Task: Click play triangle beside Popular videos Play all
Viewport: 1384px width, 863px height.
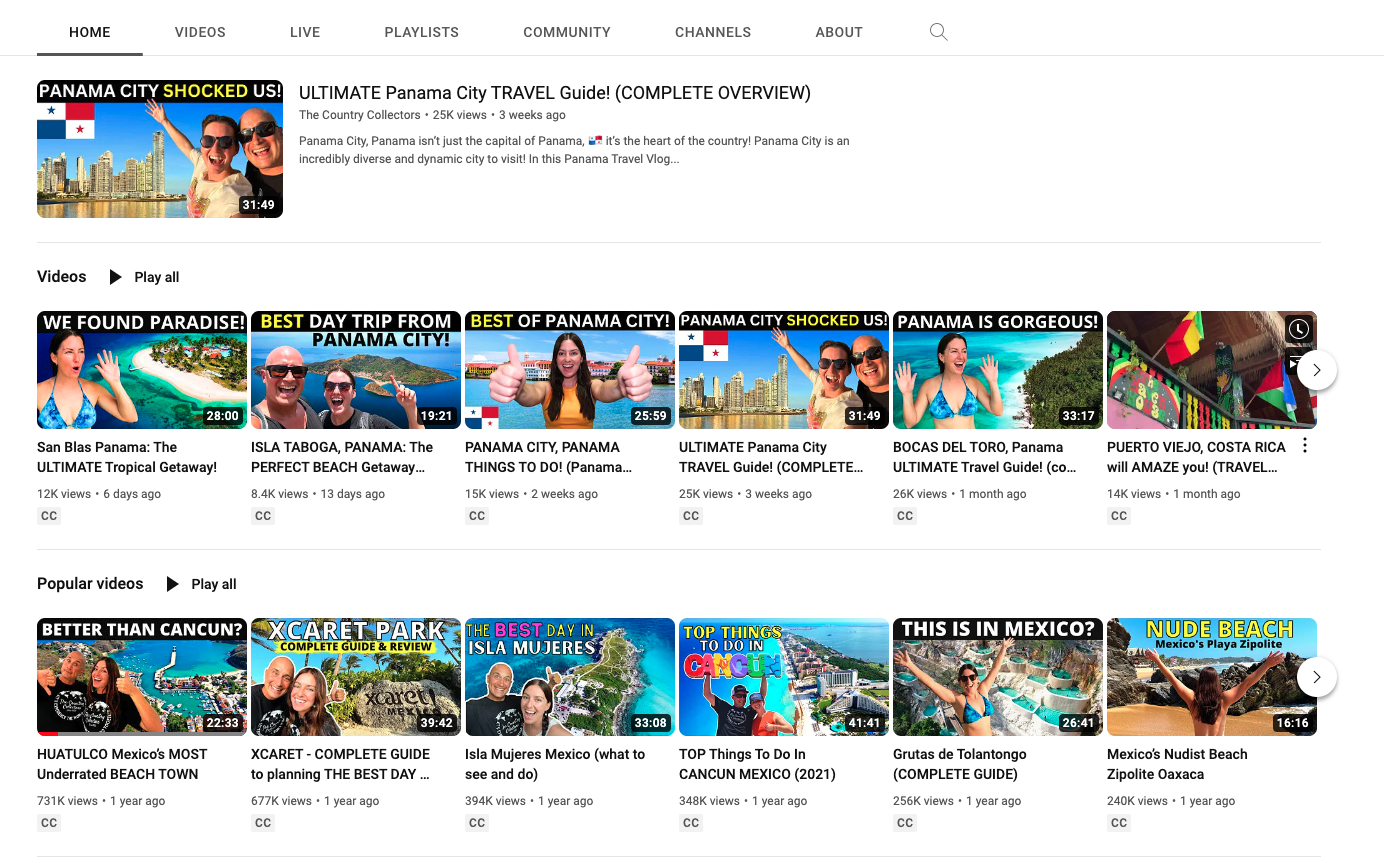Action: (x=173, y=584)
